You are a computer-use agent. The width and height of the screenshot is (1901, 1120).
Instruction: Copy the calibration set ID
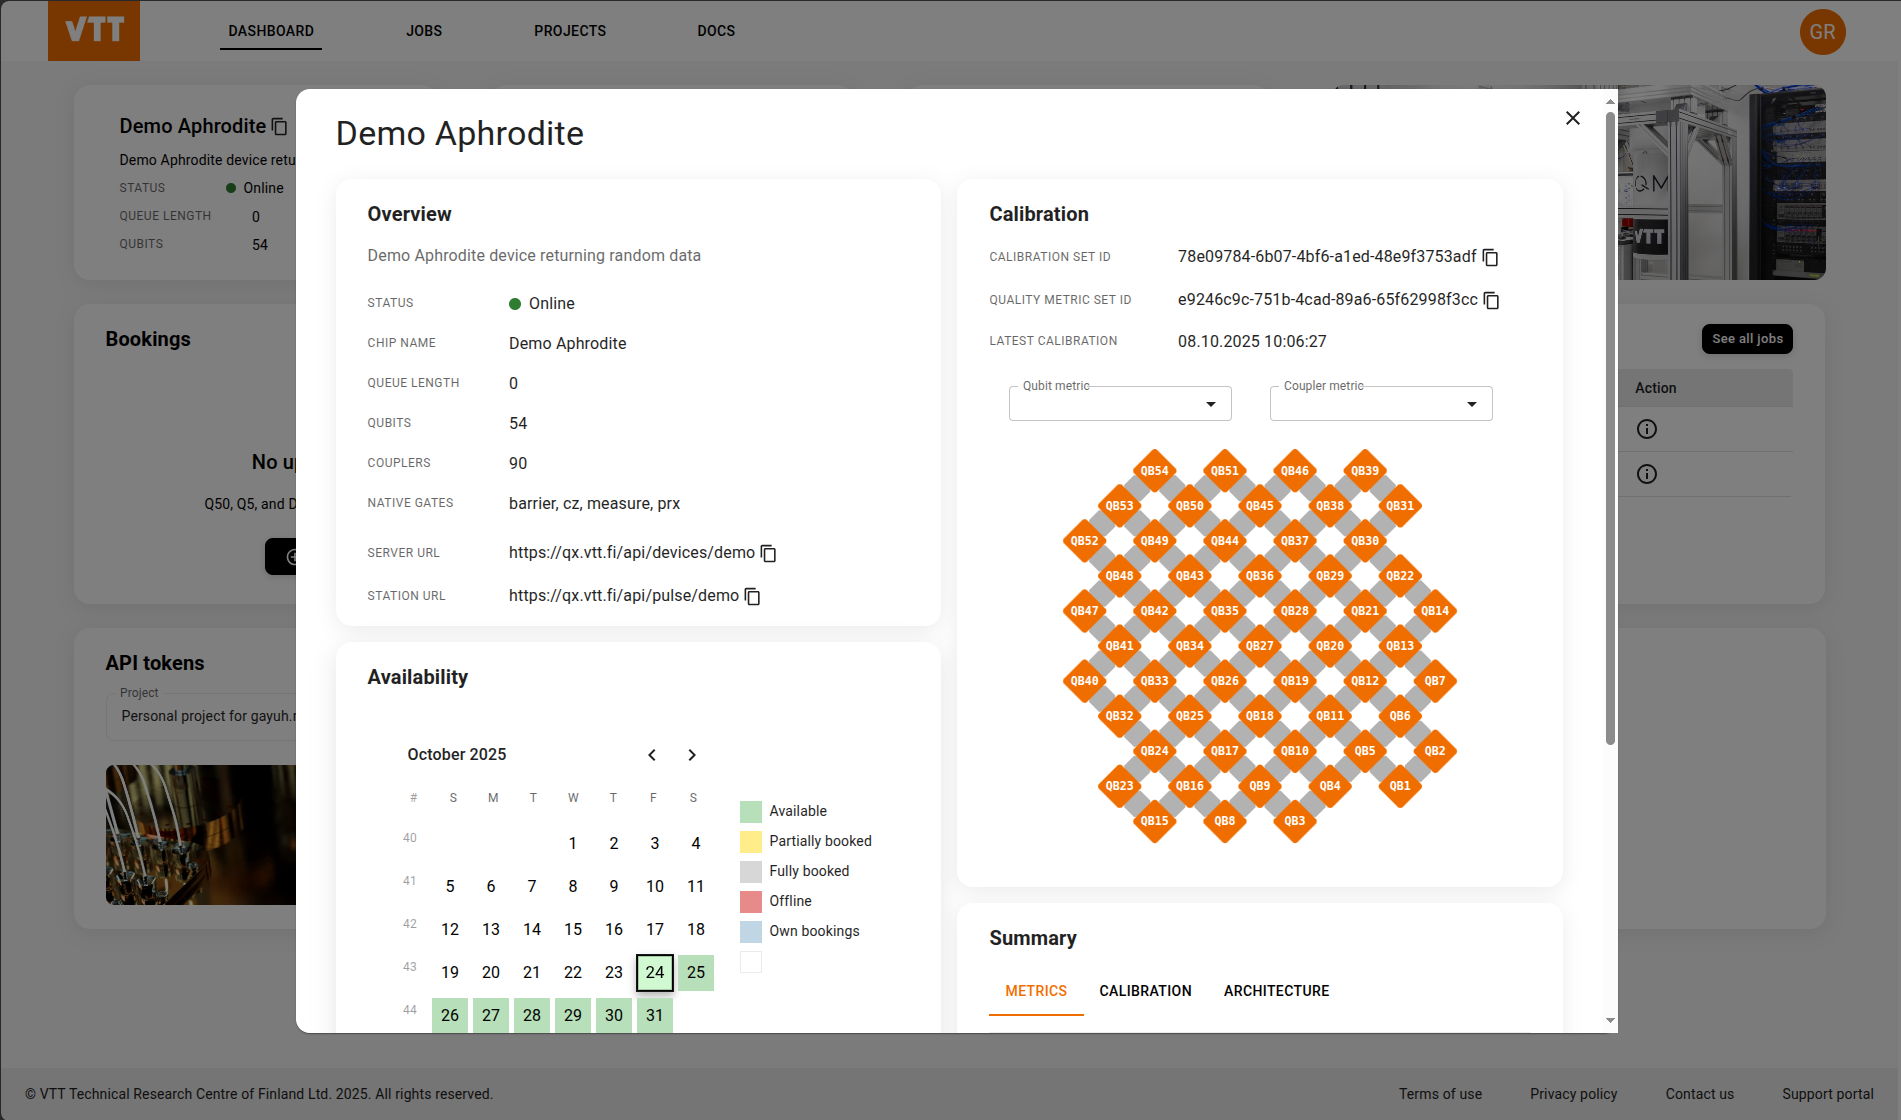(1490, 258)
